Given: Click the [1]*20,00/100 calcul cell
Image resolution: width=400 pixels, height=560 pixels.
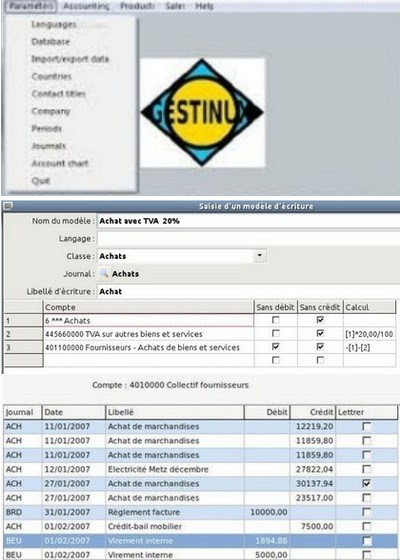Looking at the screenshot, I should [370, 334].
